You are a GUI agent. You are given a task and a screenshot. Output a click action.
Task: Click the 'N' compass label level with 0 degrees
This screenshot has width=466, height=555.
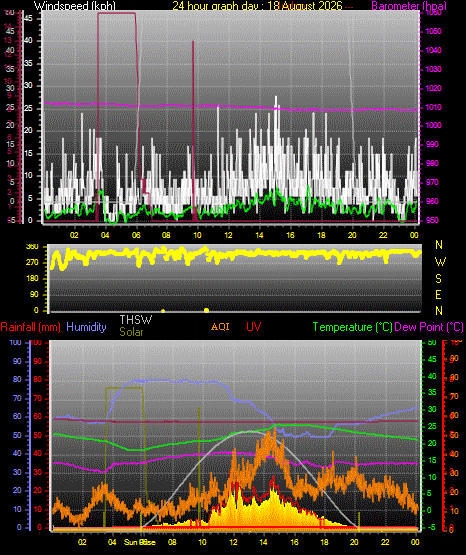[x=439, y=311]
